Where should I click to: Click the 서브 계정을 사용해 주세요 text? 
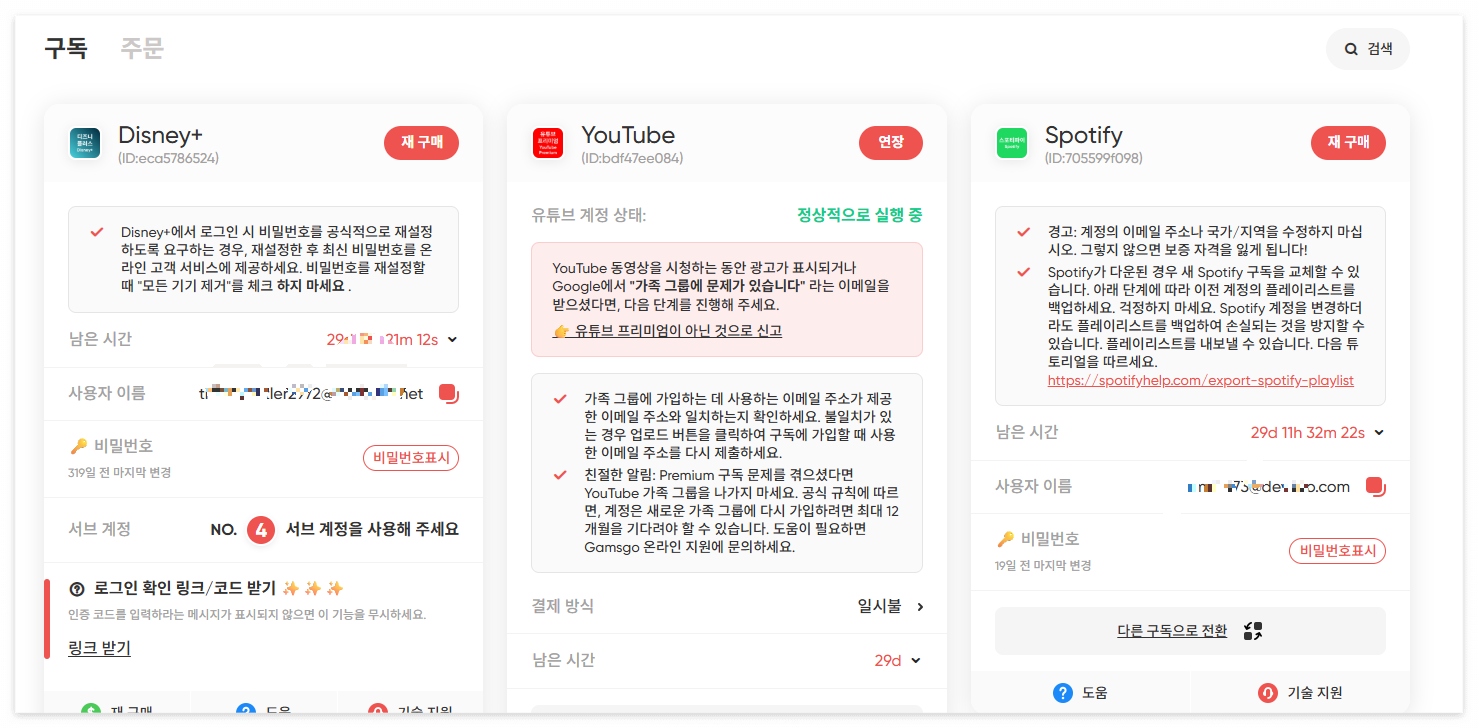pos(372,529)
